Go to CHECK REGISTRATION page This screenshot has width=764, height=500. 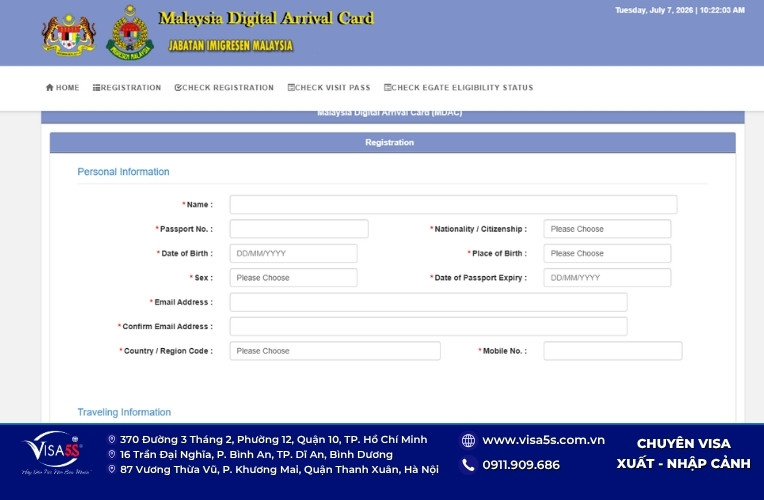pos(224,88)
